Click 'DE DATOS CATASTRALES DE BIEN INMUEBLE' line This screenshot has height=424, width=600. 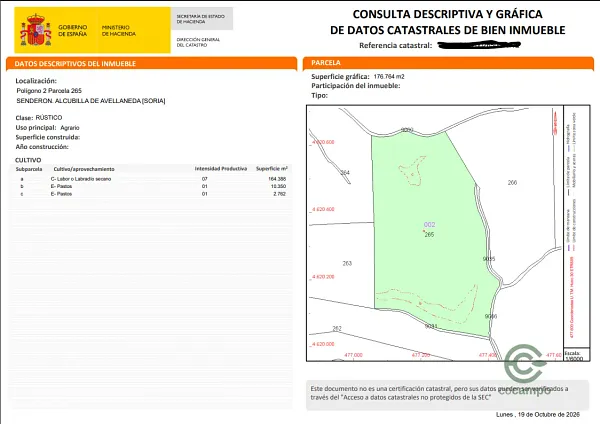(447, 30)
